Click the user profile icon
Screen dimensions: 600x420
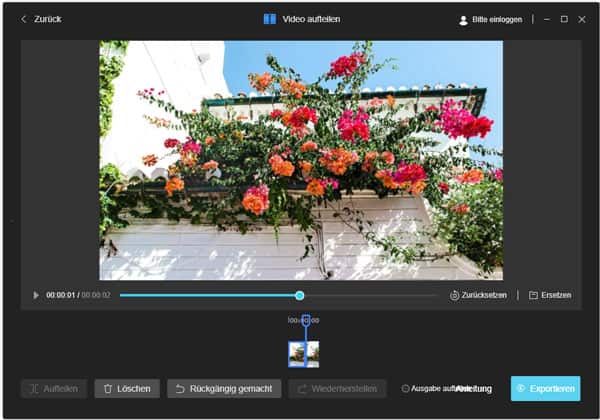tap(463, 20)
